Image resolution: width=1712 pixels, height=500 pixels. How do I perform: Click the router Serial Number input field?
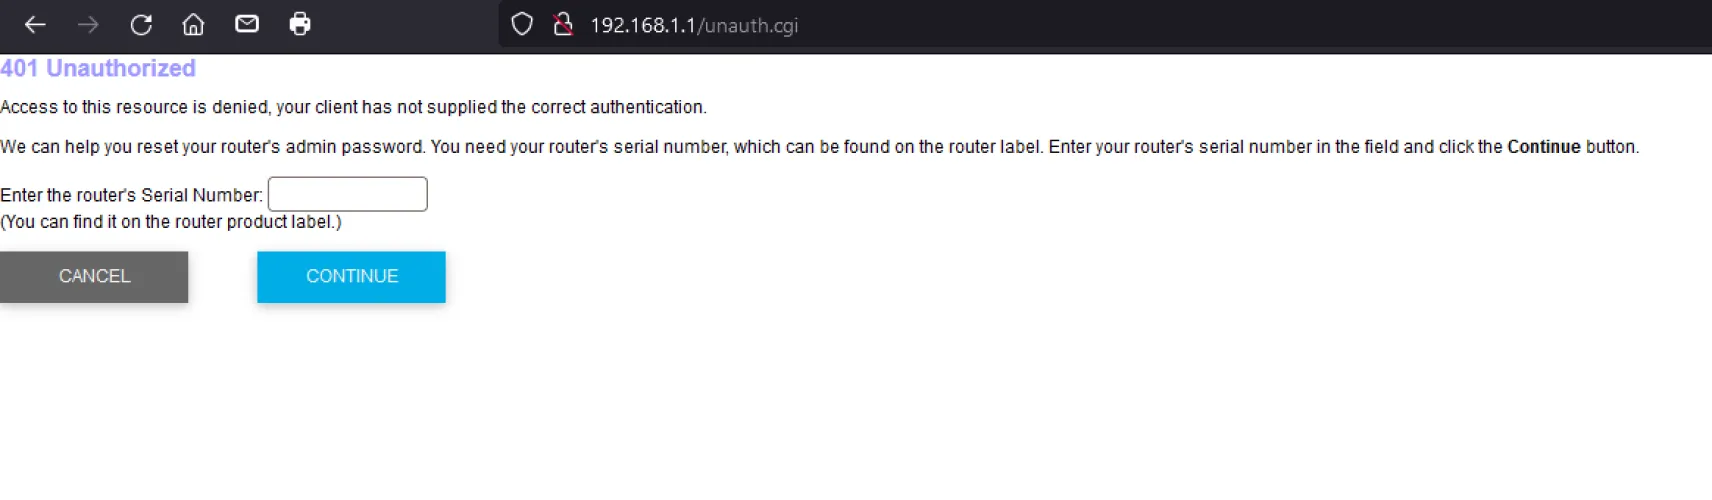pos(347,194)
